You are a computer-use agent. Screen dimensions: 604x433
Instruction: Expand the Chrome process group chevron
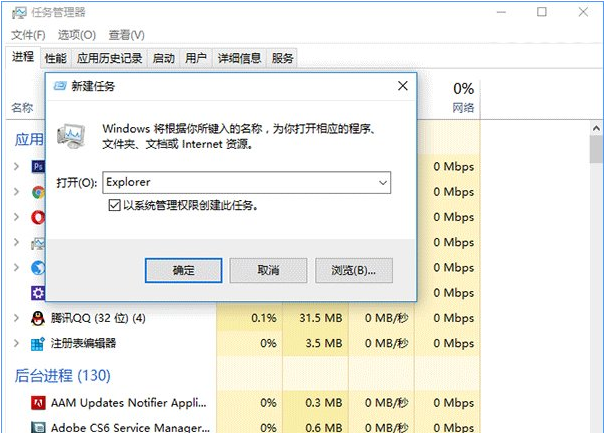tap(16, 191)
